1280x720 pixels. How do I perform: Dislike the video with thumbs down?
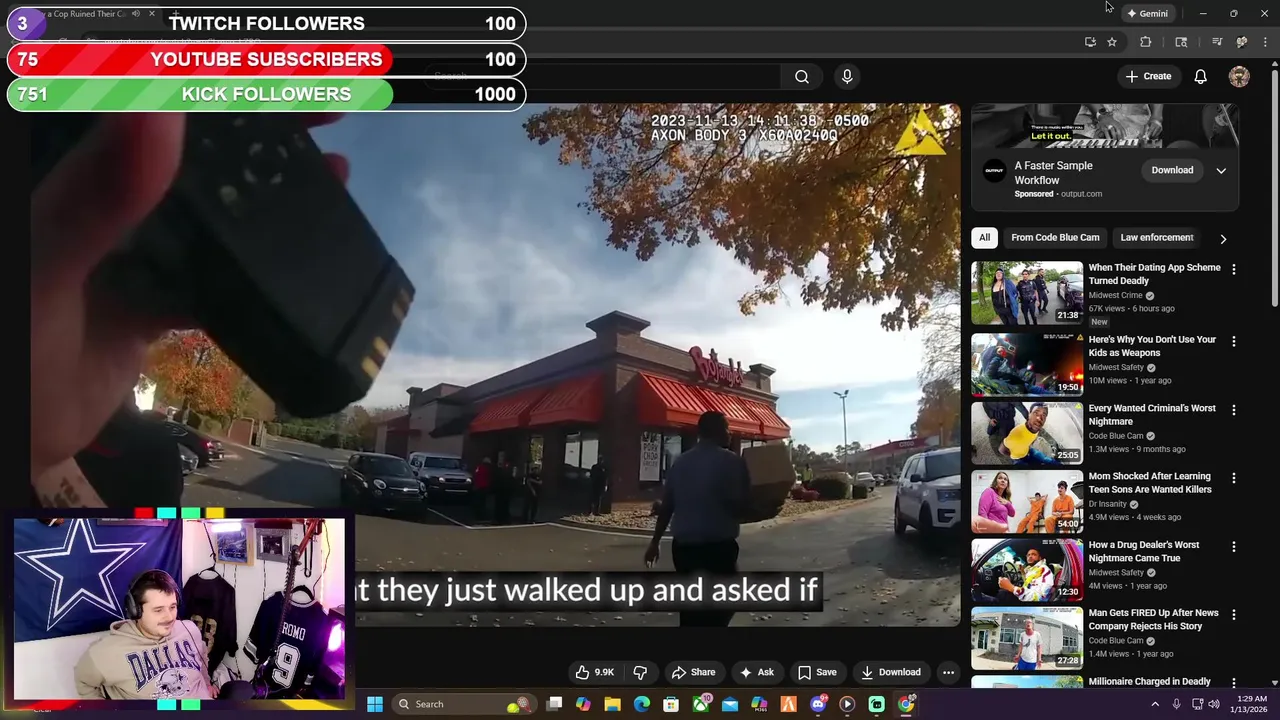point(640,672)
